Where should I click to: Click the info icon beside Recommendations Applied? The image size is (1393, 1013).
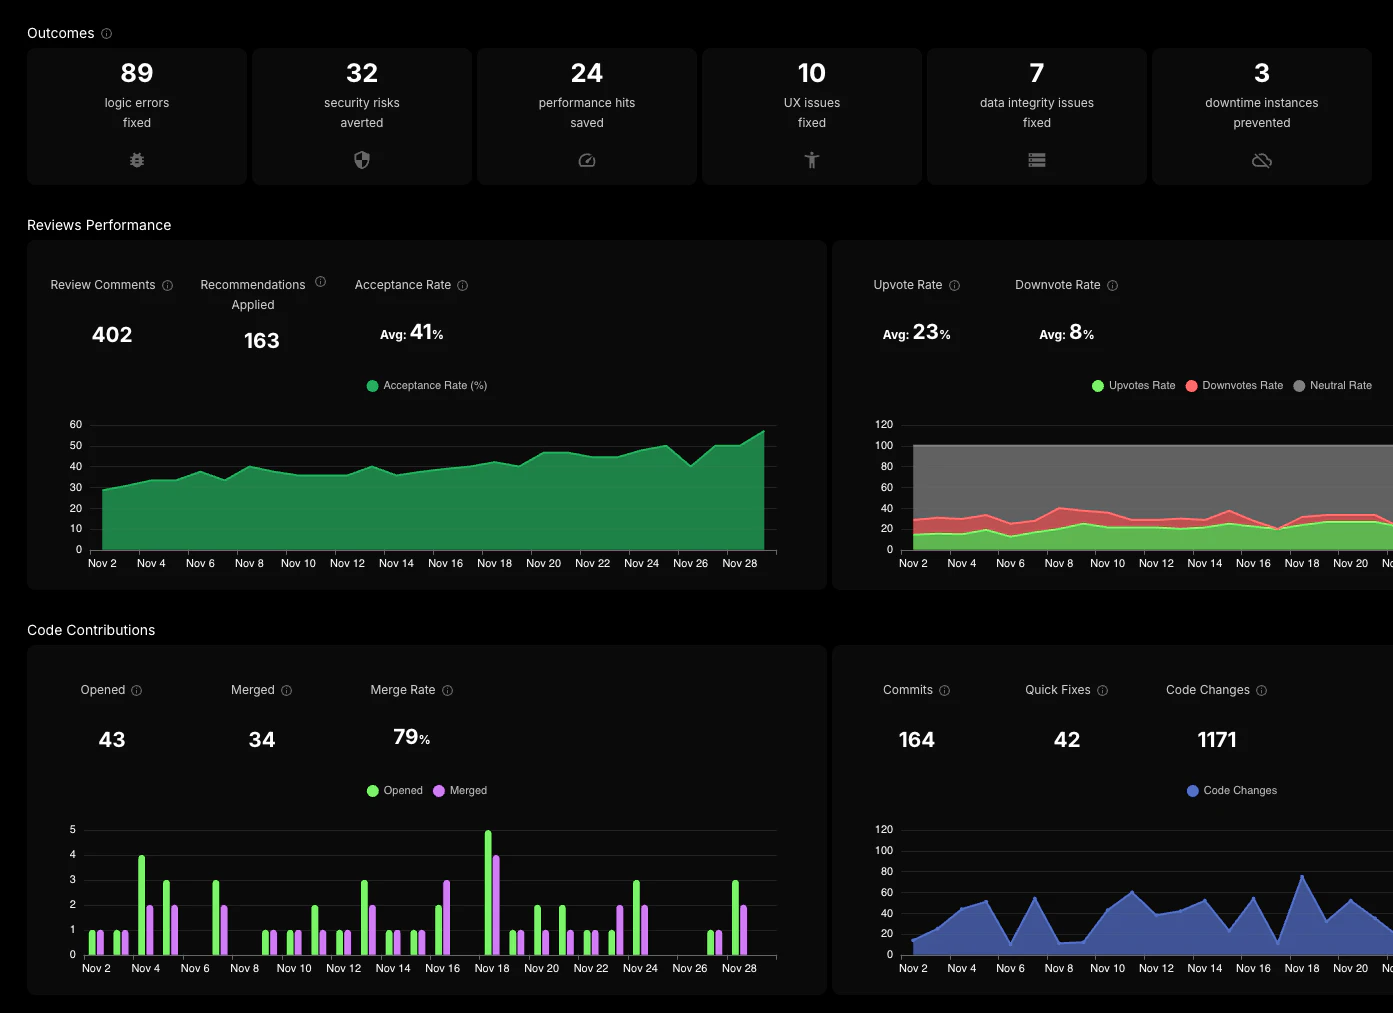coord(320,282)
